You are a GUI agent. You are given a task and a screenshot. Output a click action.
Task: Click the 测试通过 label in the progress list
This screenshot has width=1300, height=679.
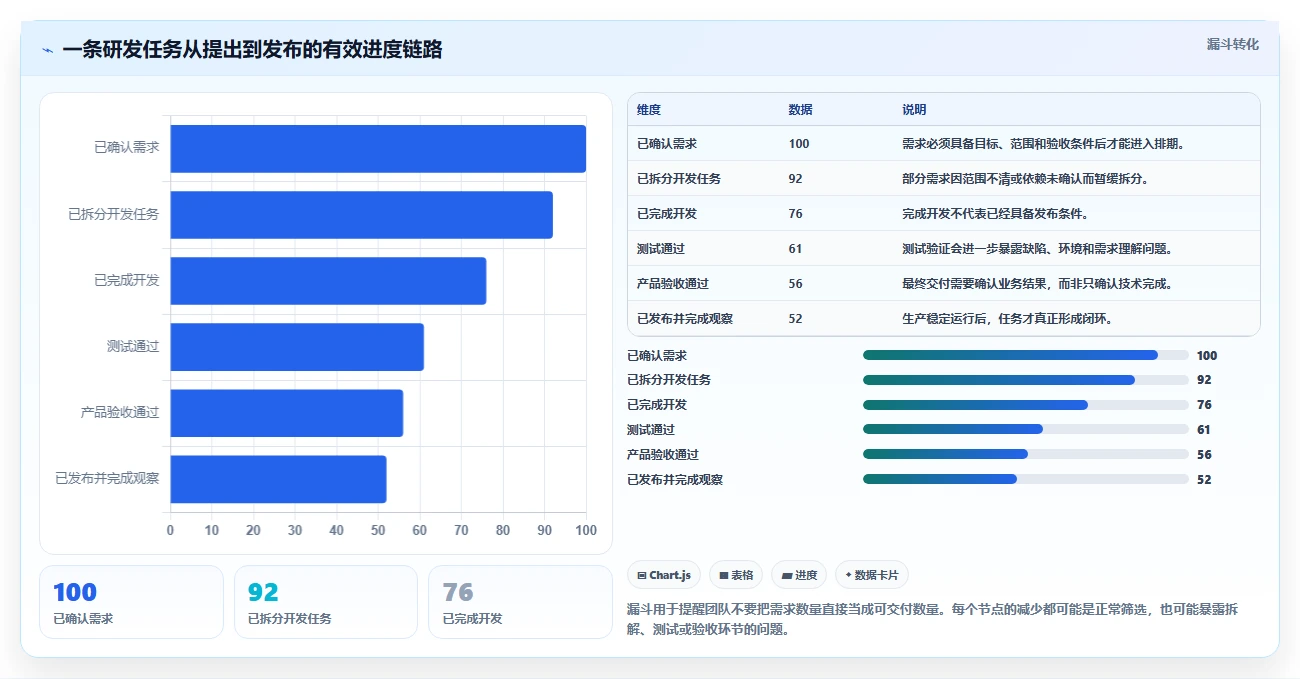[651, 429]
